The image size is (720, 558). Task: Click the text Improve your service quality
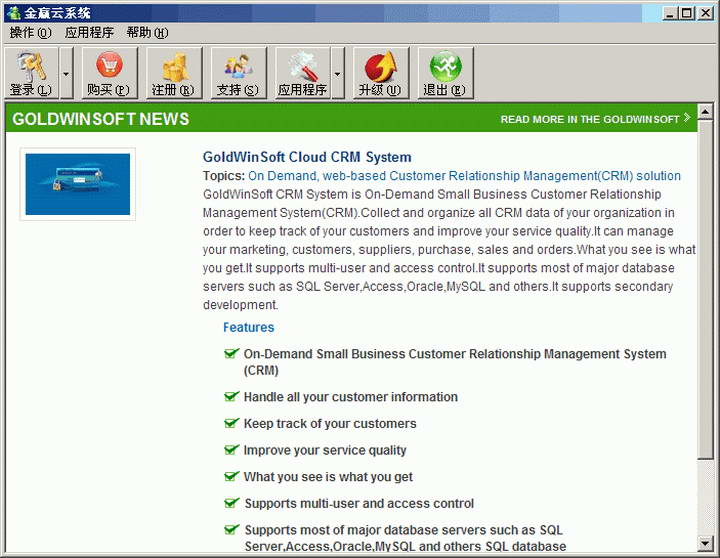325,450
